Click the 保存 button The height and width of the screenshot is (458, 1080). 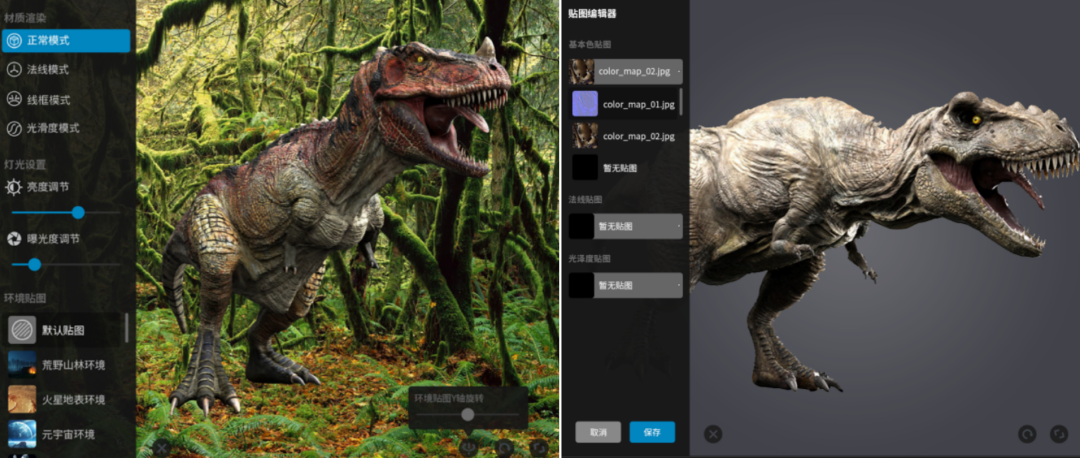(652, 433)
